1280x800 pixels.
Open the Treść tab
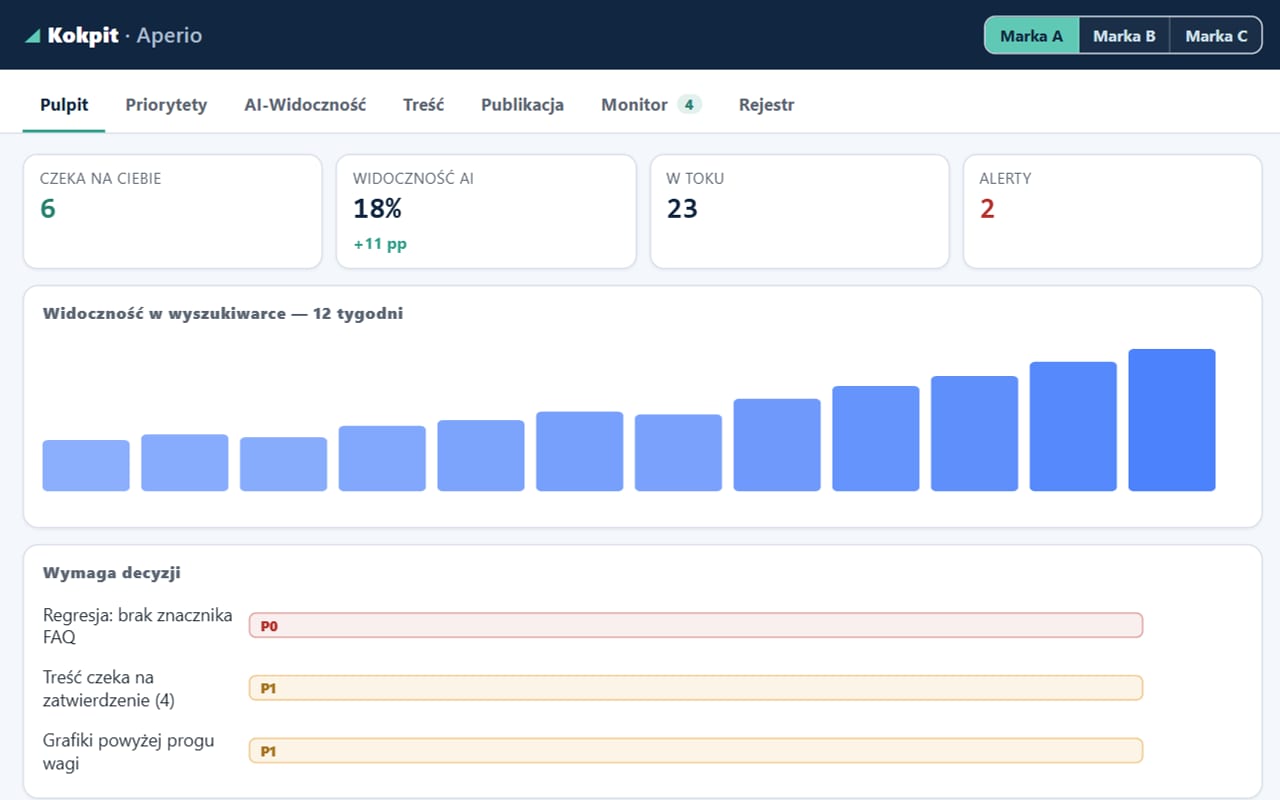[x=424, y=104]
